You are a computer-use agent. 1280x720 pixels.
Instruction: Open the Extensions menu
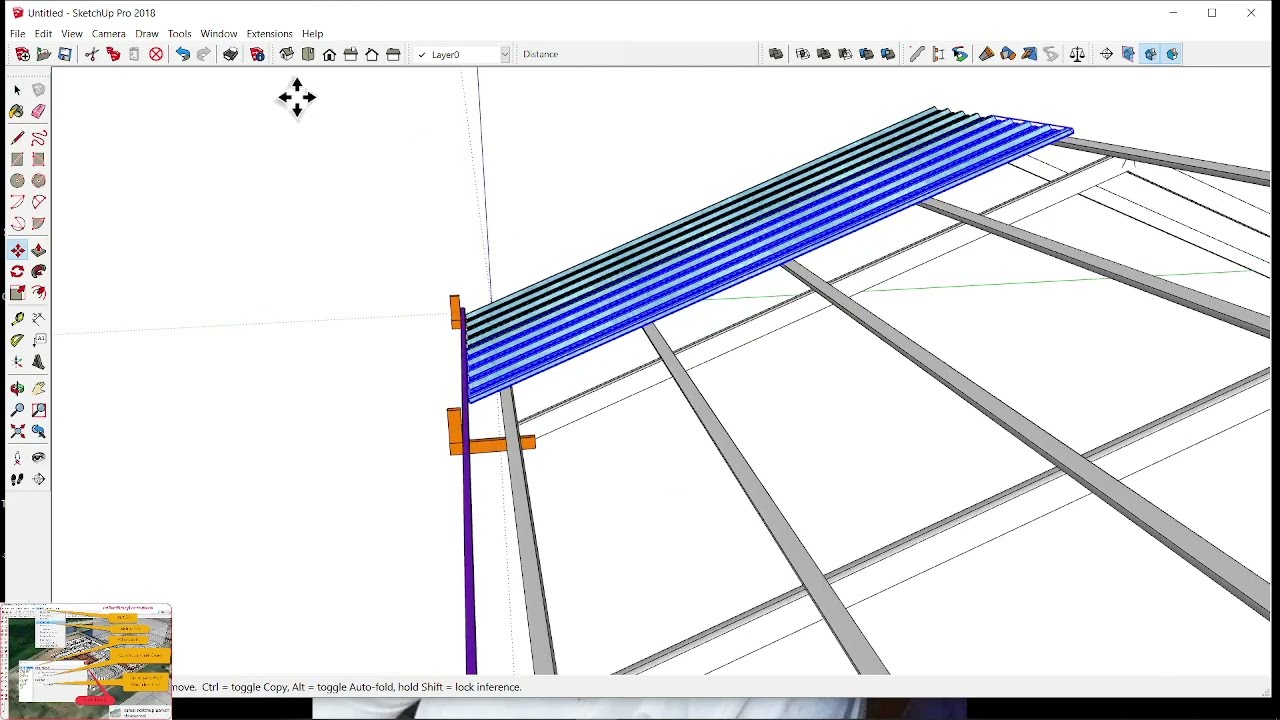(269, 34)
